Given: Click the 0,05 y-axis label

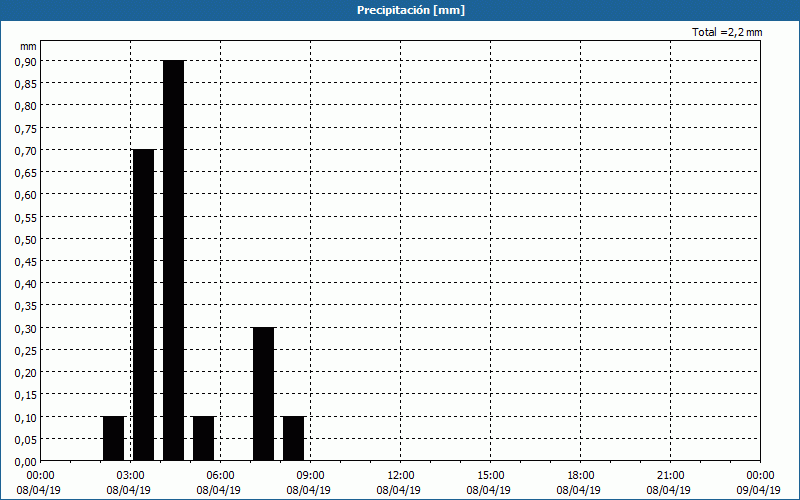Looking at the screenshot, I should (x=26, y=440).
